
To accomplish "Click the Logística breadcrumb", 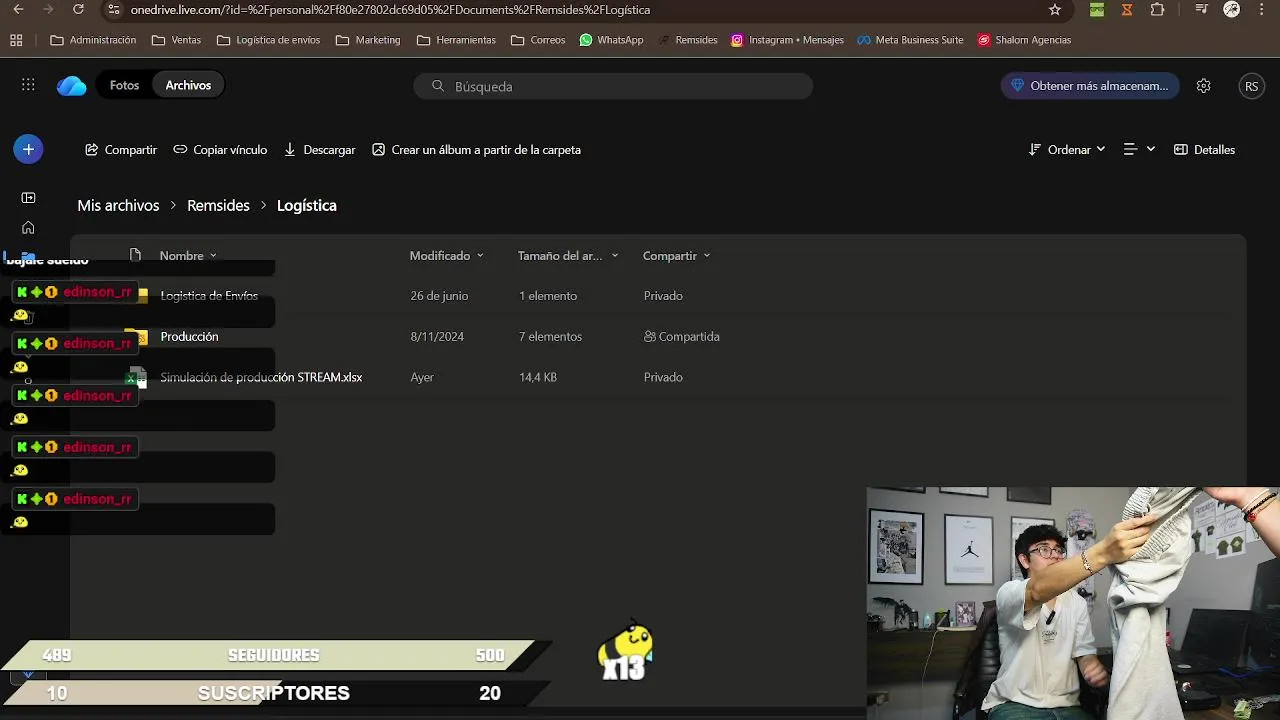I will (306, 205).
